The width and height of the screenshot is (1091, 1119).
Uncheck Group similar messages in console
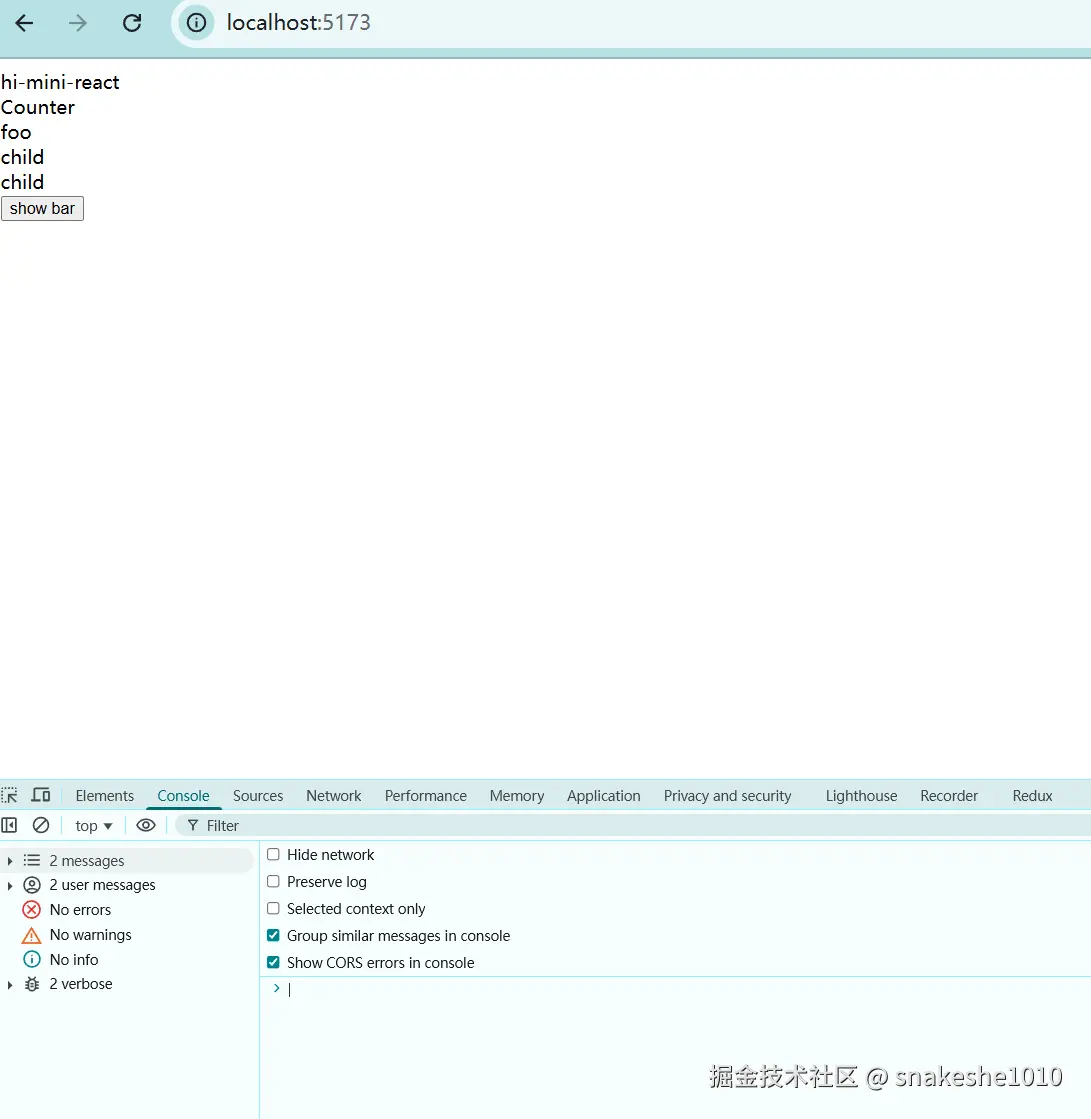click(273, 936)
